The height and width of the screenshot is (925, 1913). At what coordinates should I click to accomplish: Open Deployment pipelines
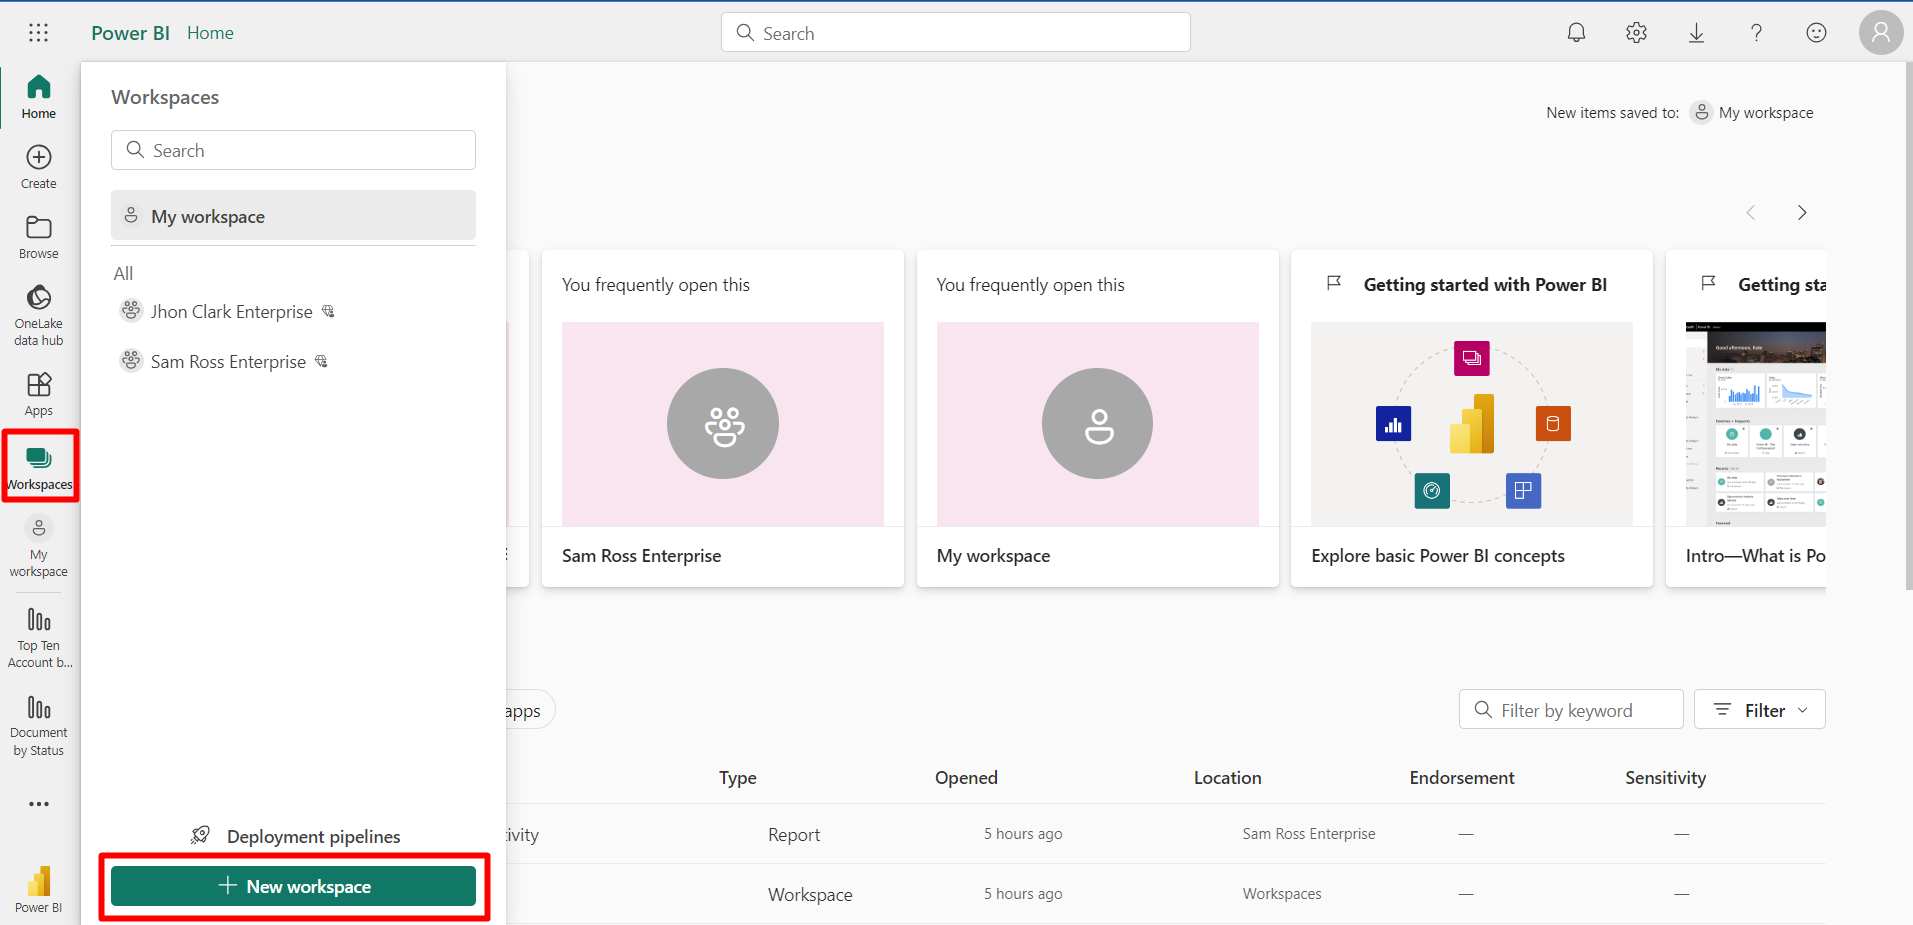[295, 836]
